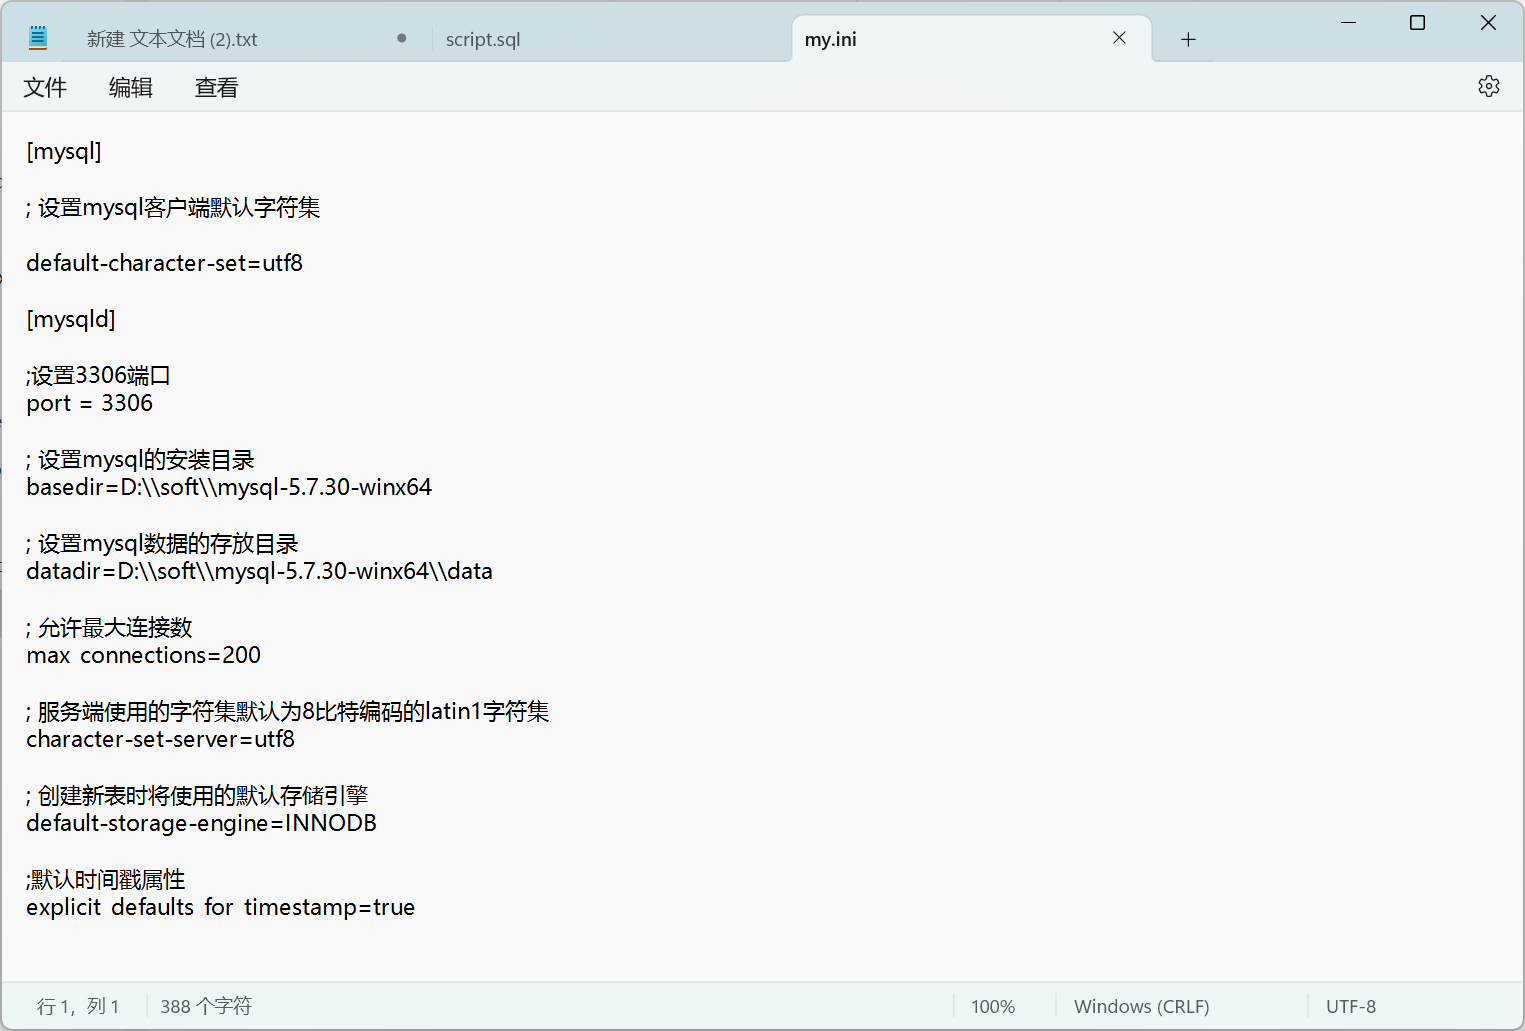
Task: Add a new tab with plus button
Action: [x=1188, y=39]
